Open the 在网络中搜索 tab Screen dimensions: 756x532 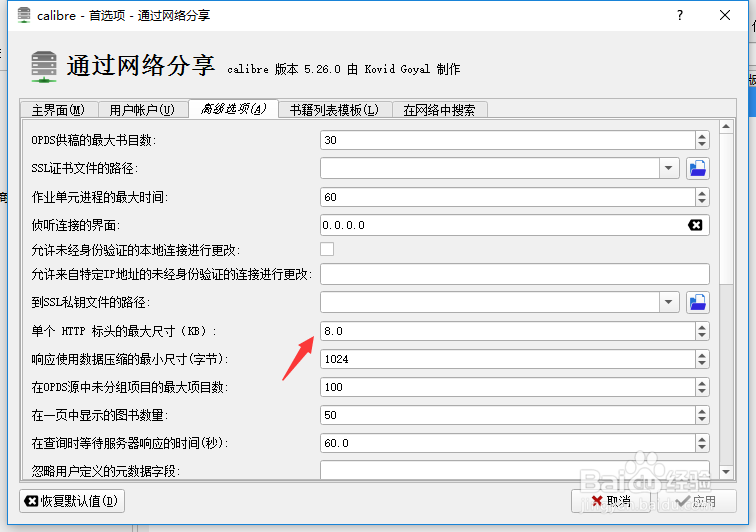coord(439,109)
